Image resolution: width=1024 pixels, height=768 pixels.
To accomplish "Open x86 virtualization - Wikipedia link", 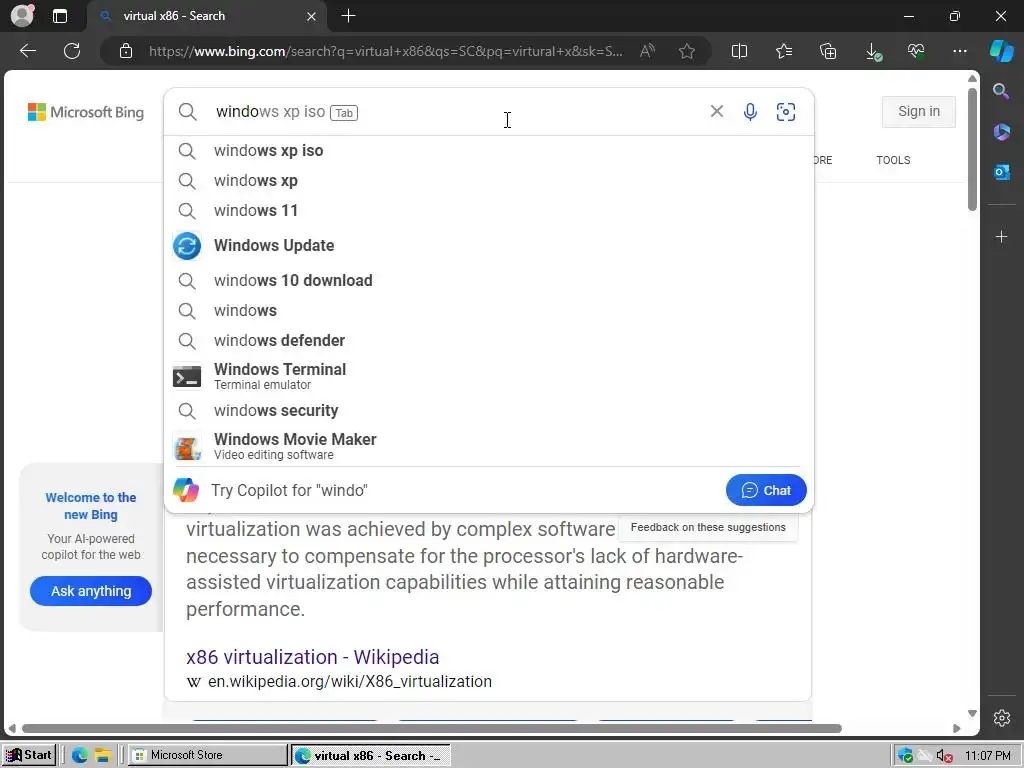I will 313,657.
